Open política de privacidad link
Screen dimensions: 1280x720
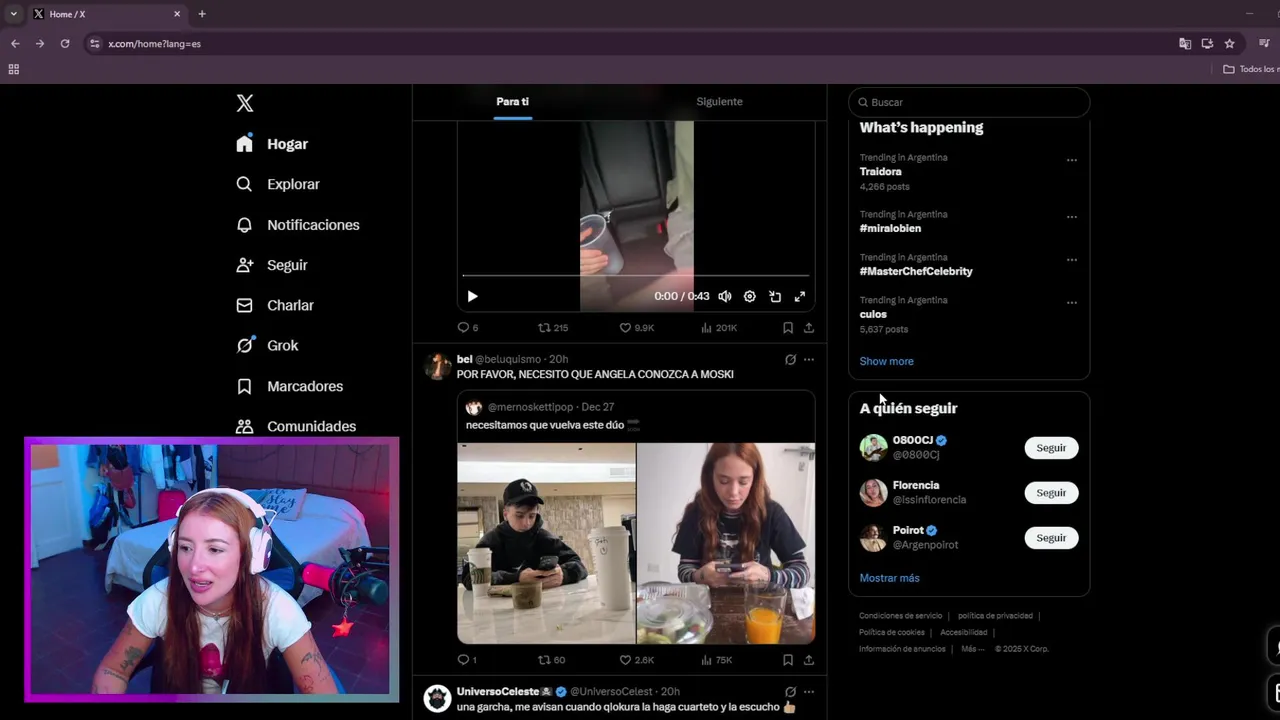point(995,616)
